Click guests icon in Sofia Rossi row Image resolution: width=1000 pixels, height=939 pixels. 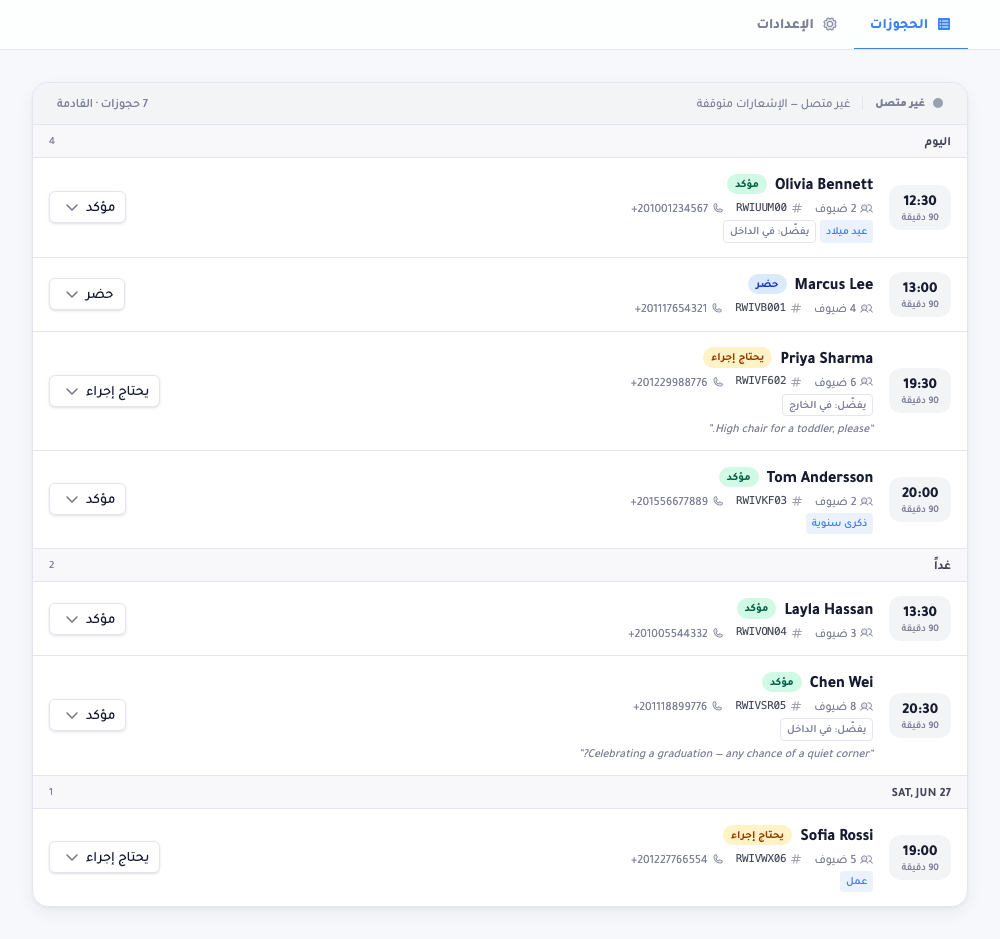[867, 859]
